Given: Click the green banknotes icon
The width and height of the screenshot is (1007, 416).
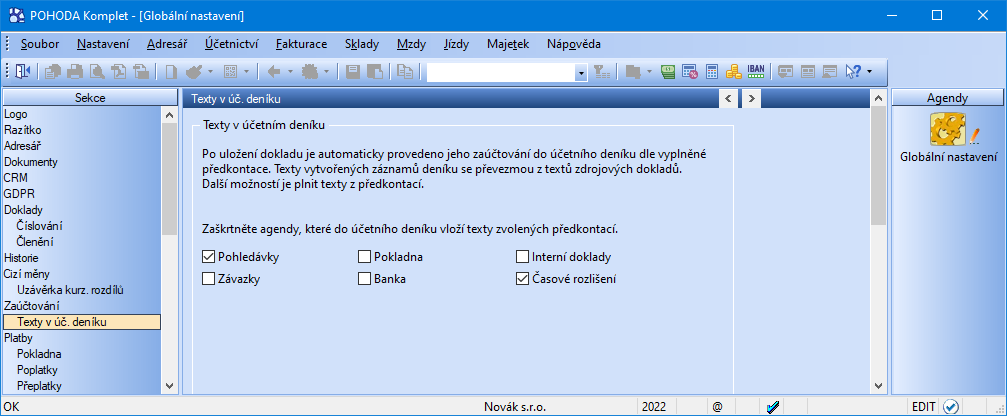Looking at the screenshot, I should pyautogui.click(x=668, y=72).
